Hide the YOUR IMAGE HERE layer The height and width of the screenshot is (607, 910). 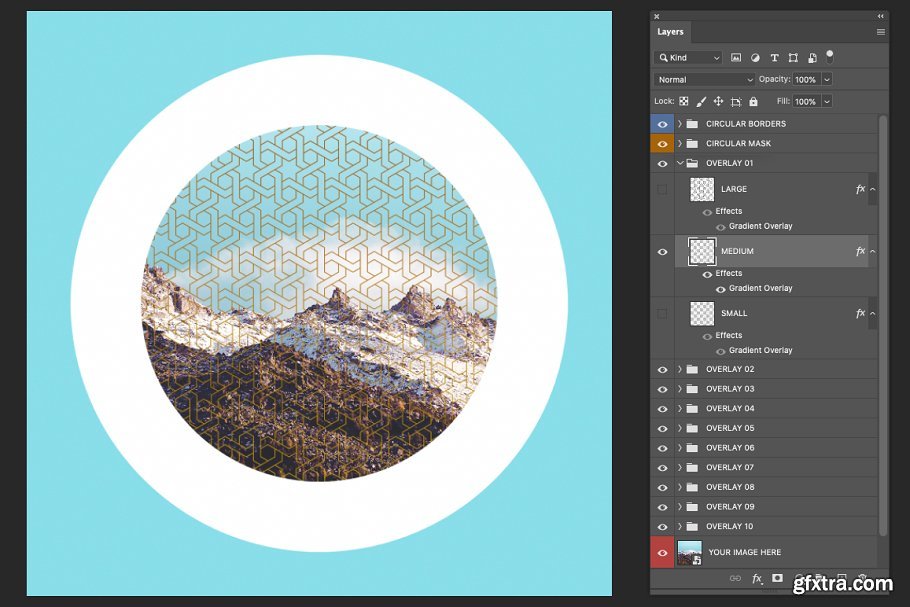click(x=662, y=552)
